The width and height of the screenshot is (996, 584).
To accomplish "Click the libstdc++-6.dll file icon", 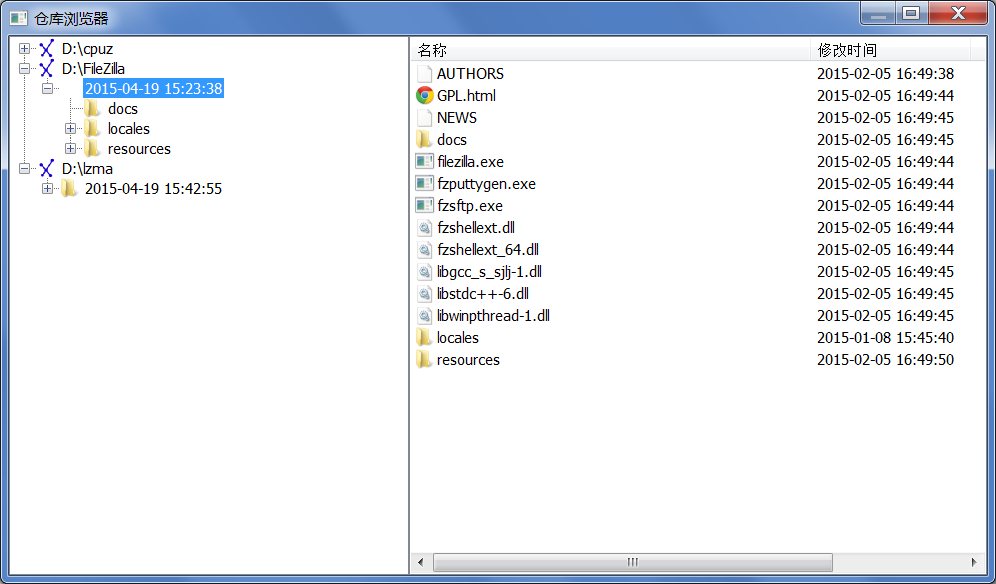I will [x=424, y=294].
